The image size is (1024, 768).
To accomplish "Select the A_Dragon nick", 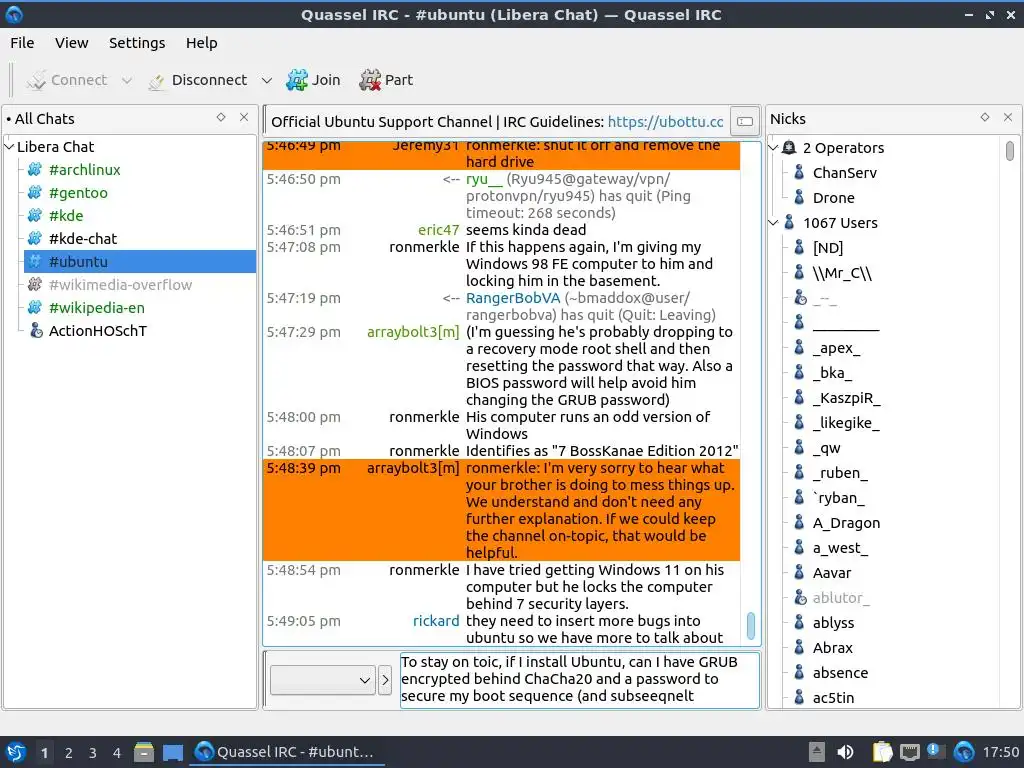I will click(x=846, y=523).
